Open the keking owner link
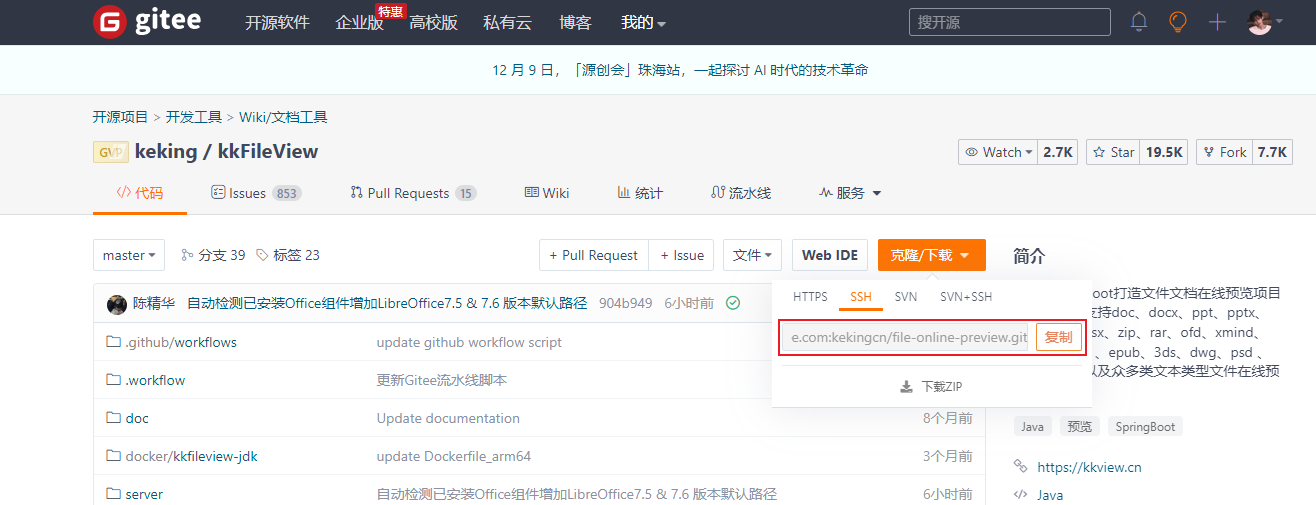 point(167,152)
